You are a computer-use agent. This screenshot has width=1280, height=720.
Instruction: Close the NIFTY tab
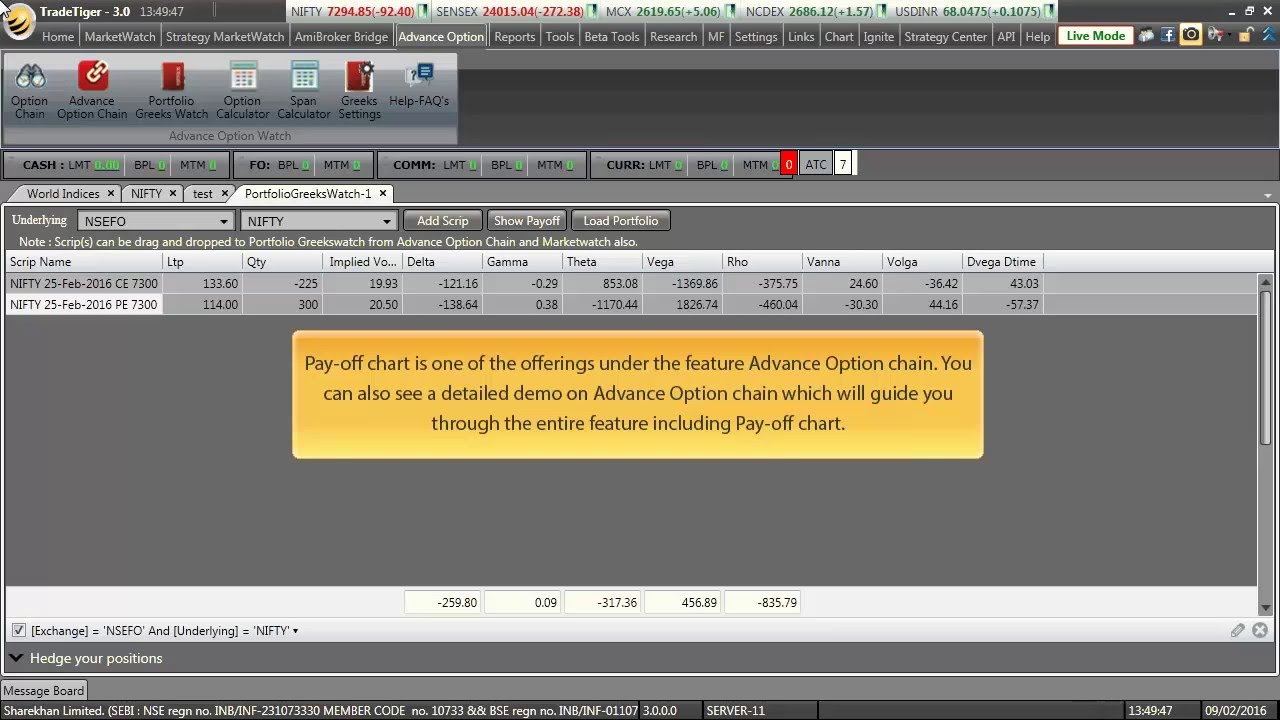click(172, 193)
